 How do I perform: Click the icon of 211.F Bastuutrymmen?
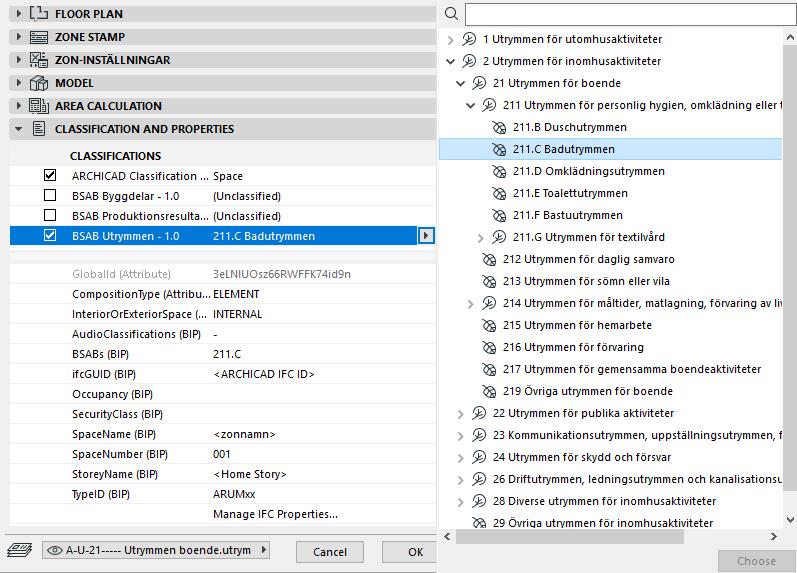coord(499,215)
